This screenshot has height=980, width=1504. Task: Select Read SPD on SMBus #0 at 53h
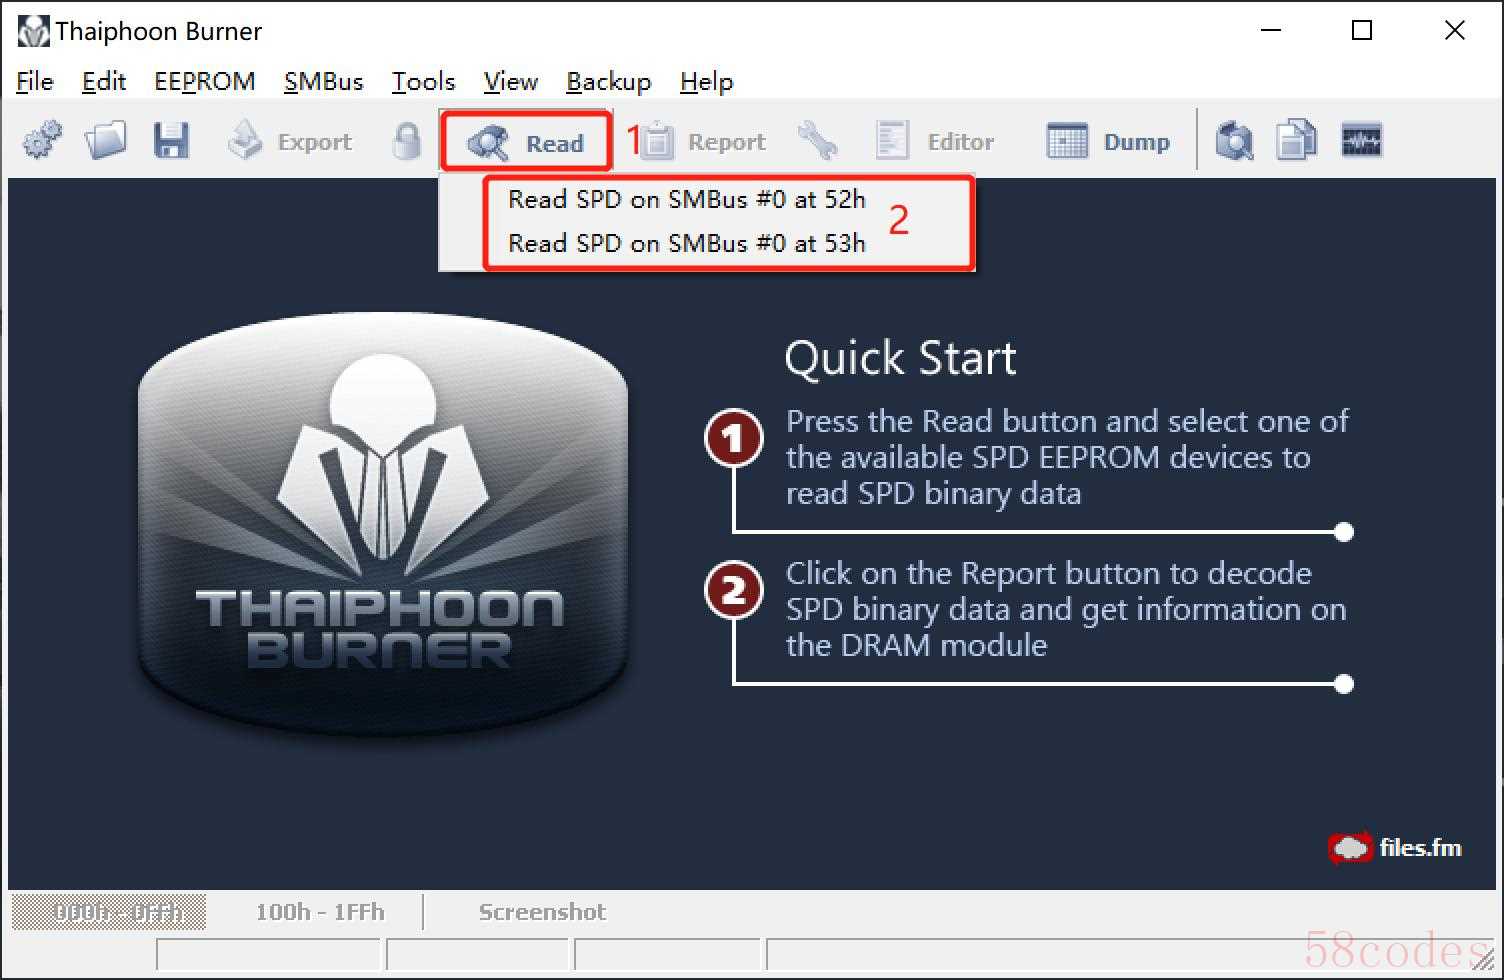(x=687, y=243)
